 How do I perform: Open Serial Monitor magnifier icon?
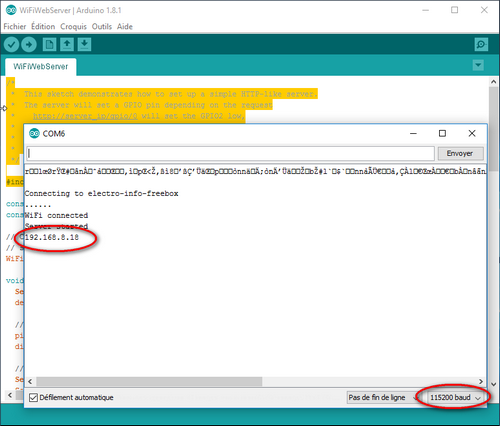481,44
